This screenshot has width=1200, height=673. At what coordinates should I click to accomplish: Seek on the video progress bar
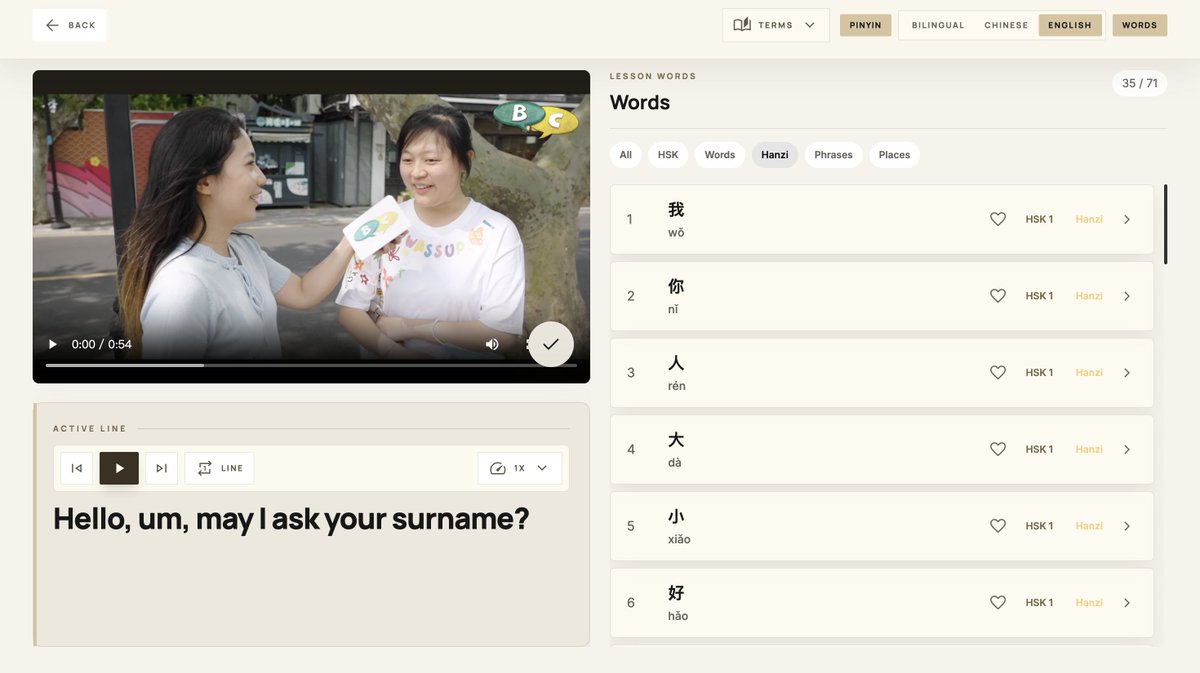tap(311, 365)
